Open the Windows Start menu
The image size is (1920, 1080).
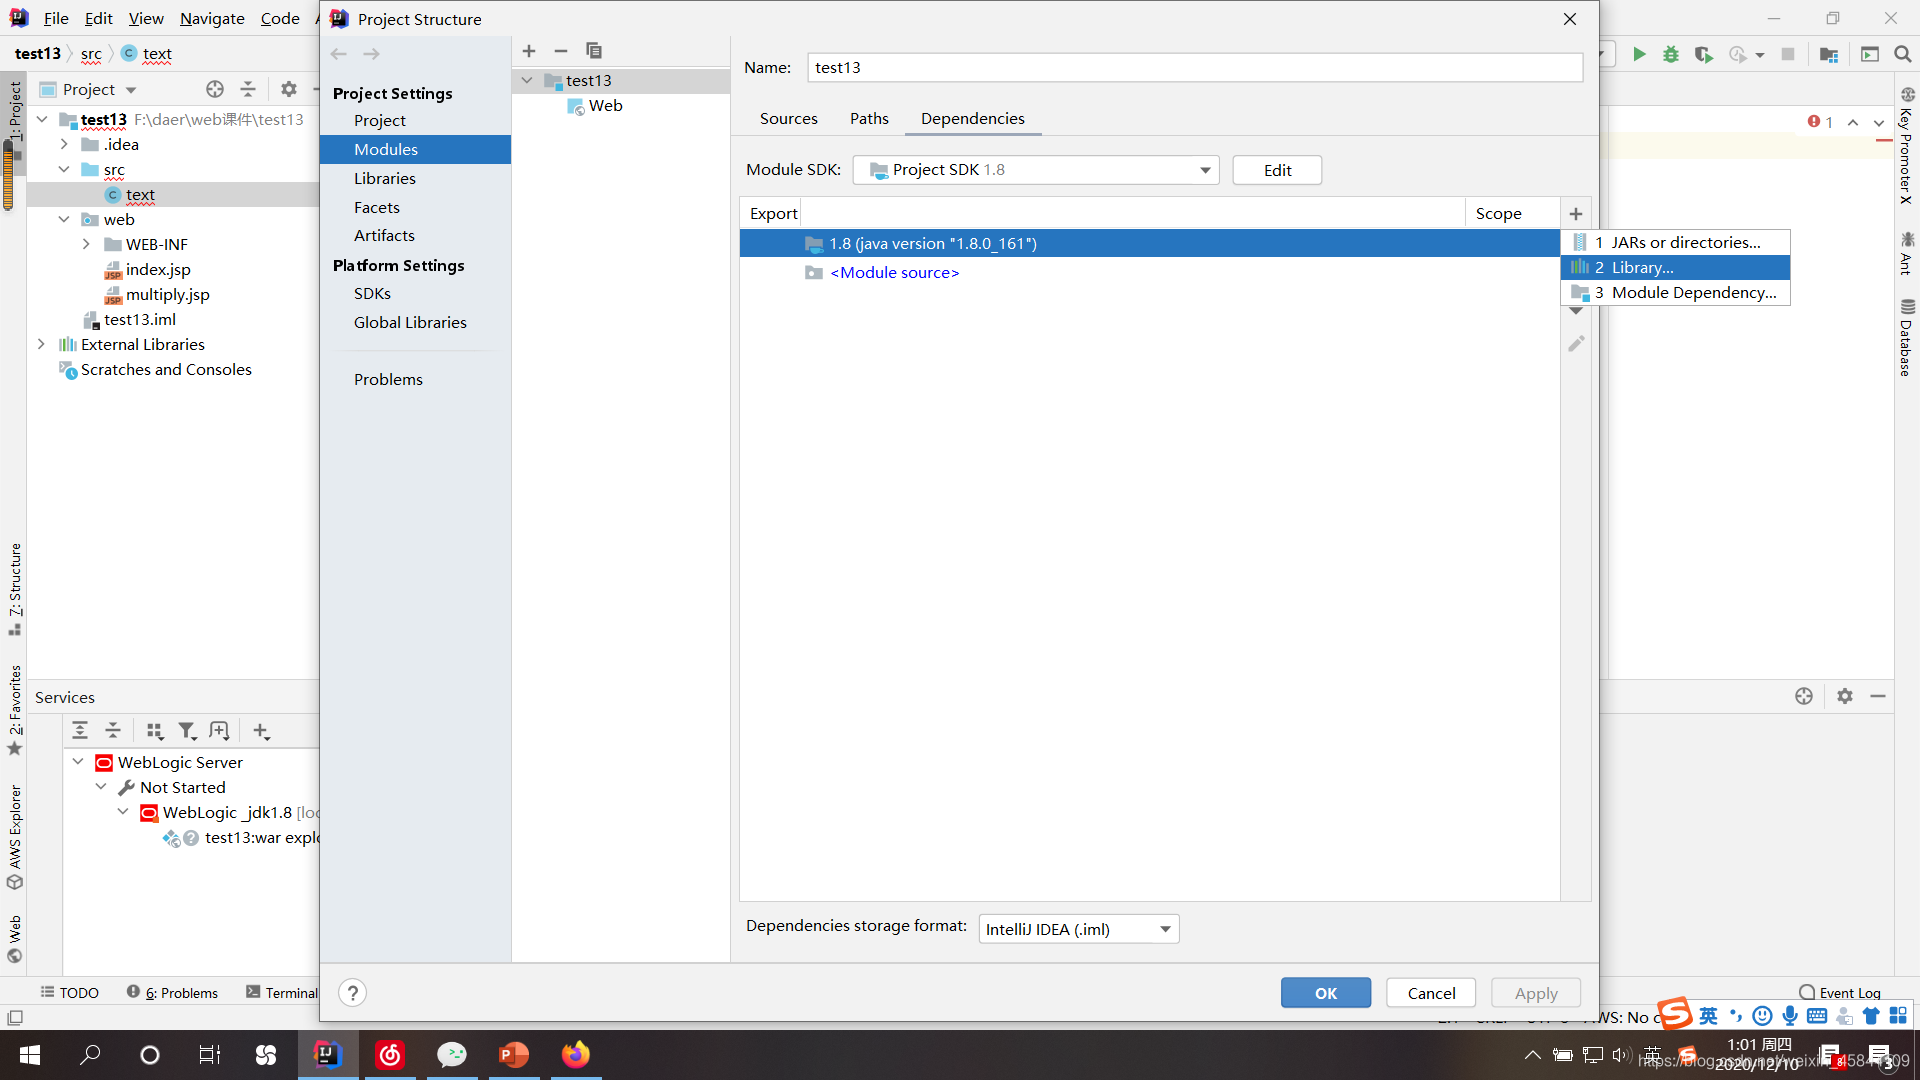(30, 1054)
